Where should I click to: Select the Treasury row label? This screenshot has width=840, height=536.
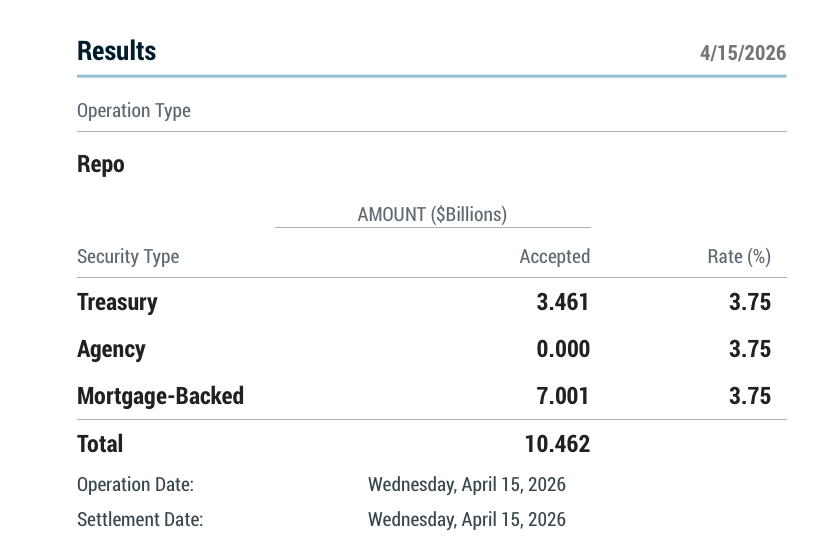[117, 302]
